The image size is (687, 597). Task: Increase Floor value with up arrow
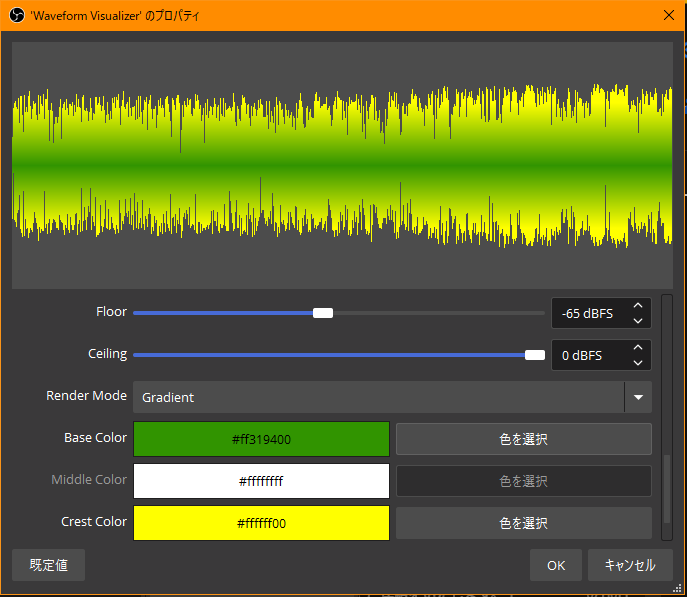(x=637, y=306)
